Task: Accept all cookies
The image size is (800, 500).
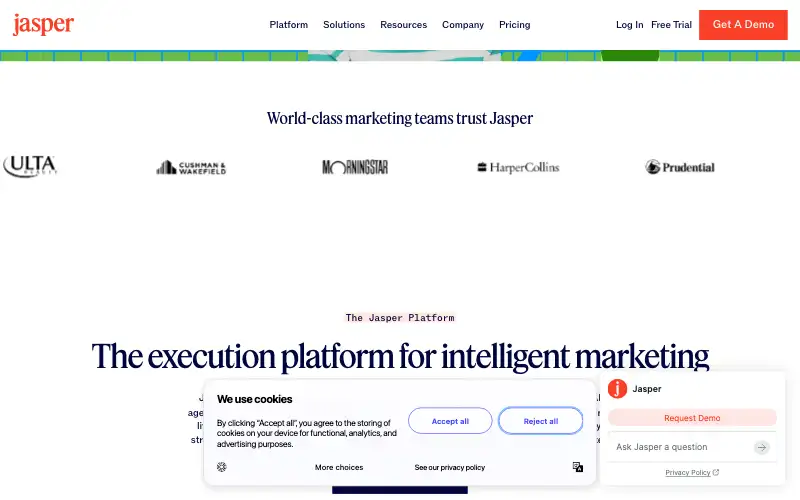Action: (x=450, y=421)
